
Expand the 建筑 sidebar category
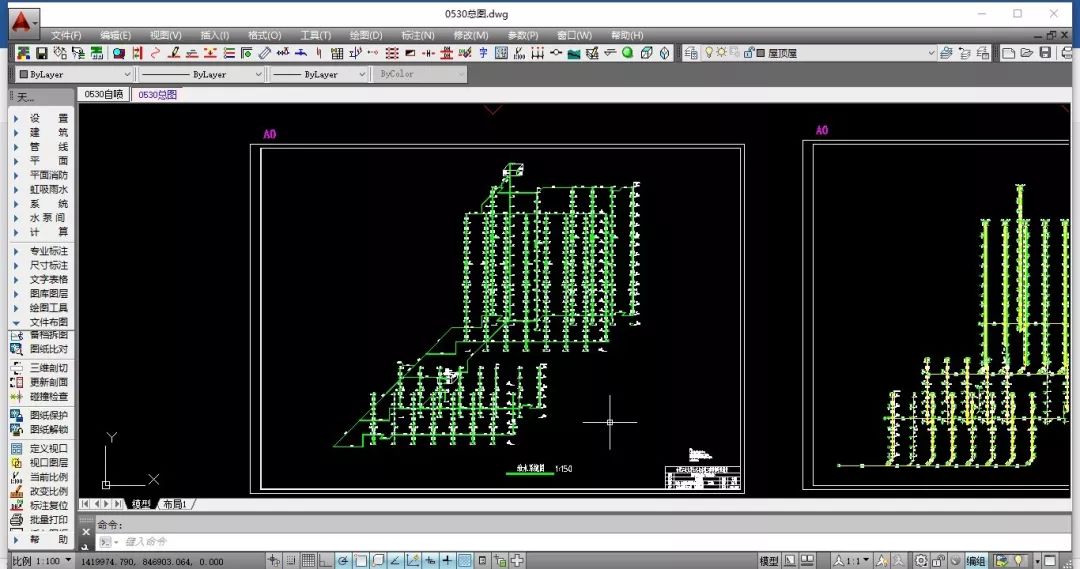(x=41, y=132)
